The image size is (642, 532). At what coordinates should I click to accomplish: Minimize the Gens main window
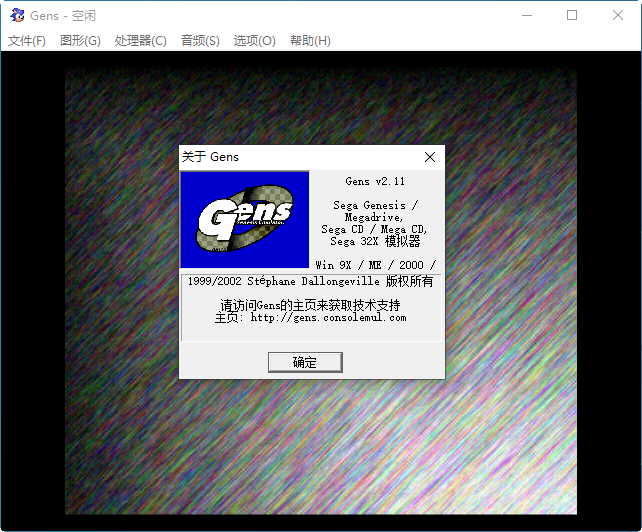pos(526,15)
